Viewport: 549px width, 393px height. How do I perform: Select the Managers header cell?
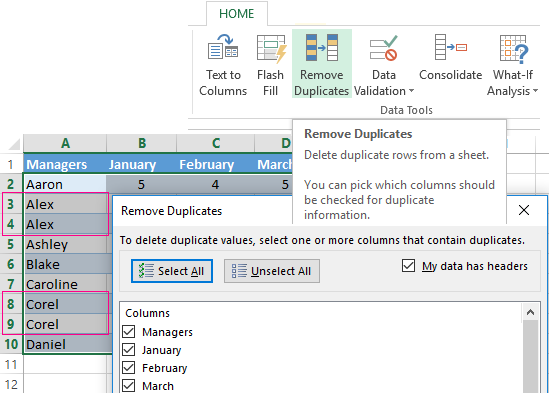tap(65, 164)
